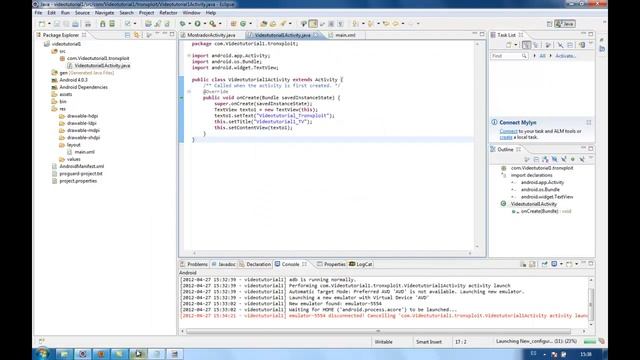Click the Search flashlight toolbar icon

(282, 24)
